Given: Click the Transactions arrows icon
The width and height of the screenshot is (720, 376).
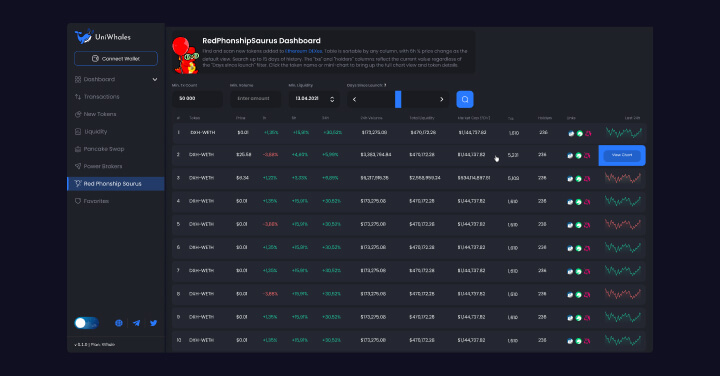Looking at the screenshot, I should (78, 97).
